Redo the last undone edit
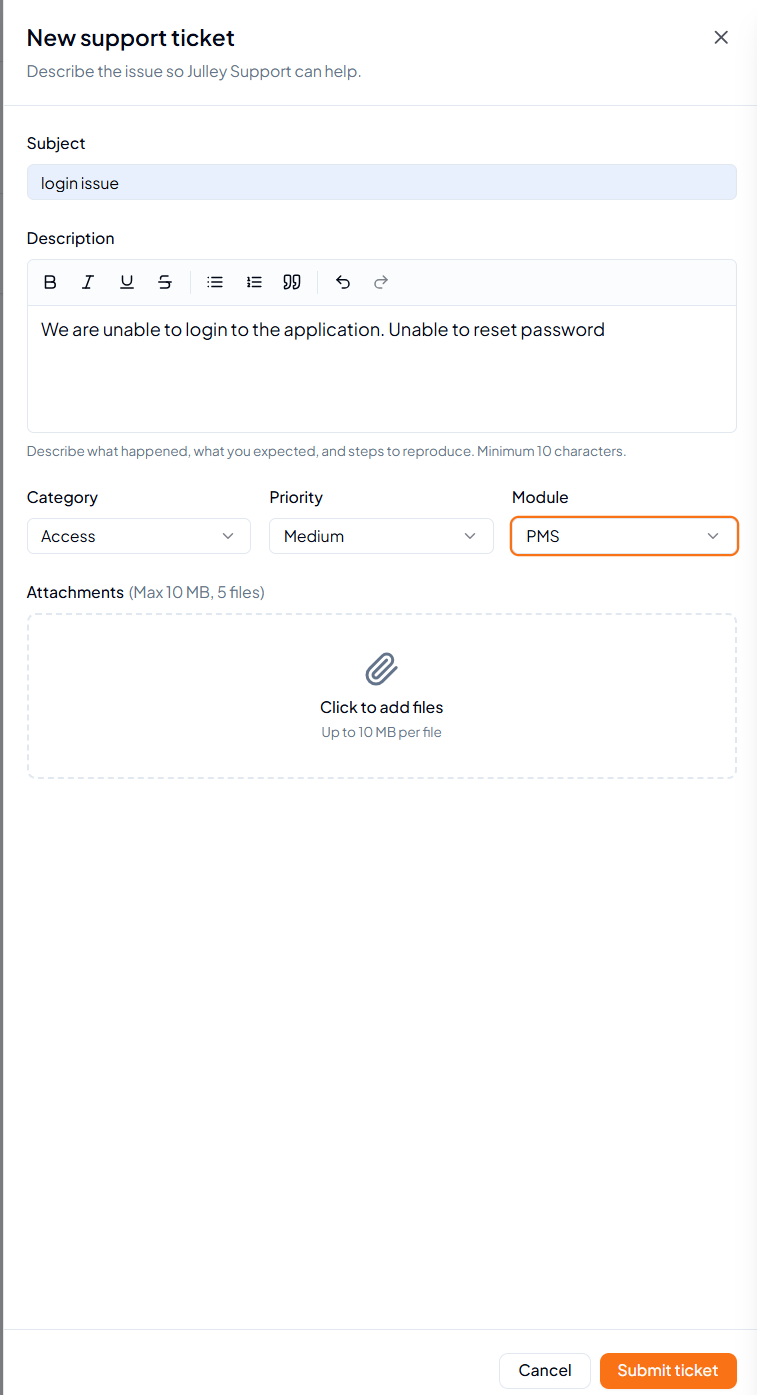The width and height of the screenshot is (757, 1395). (381, 282)
